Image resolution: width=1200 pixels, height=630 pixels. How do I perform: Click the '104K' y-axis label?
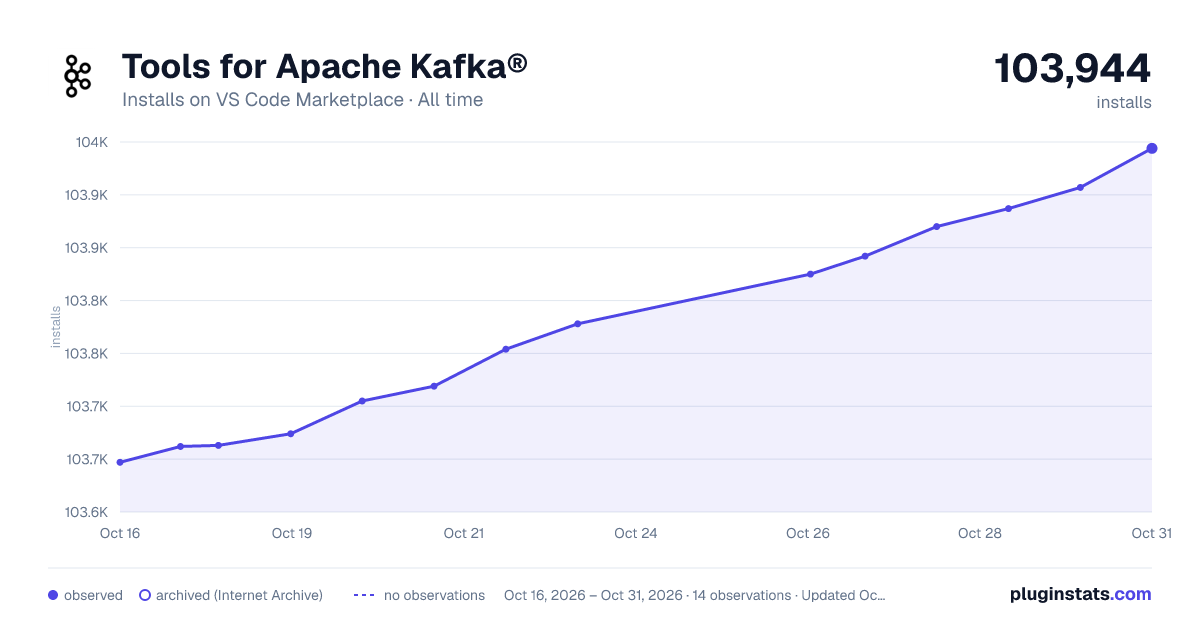pos(92,142)
